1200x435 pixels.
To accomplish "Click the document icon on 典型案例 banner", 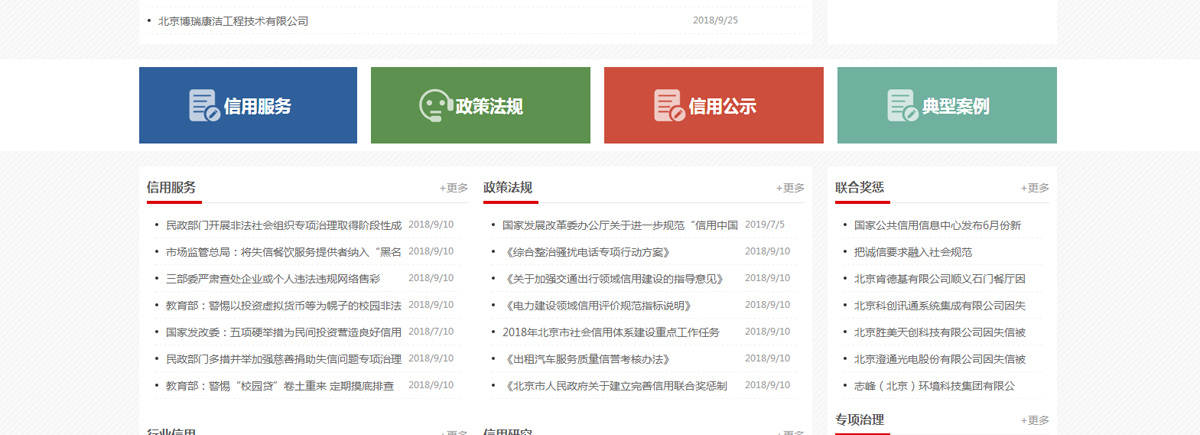I will pyautogui.click(x=902, y=106).
